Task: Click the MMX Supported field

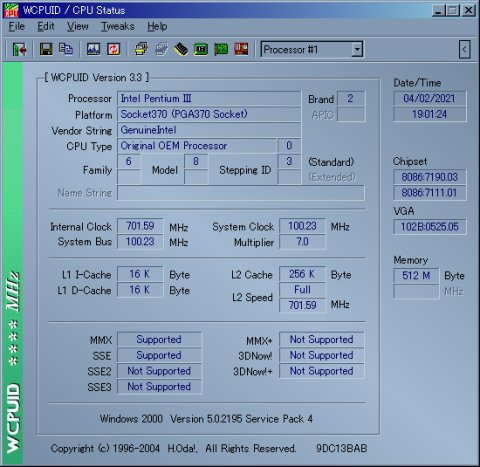Action: click(x=159, y=340)
